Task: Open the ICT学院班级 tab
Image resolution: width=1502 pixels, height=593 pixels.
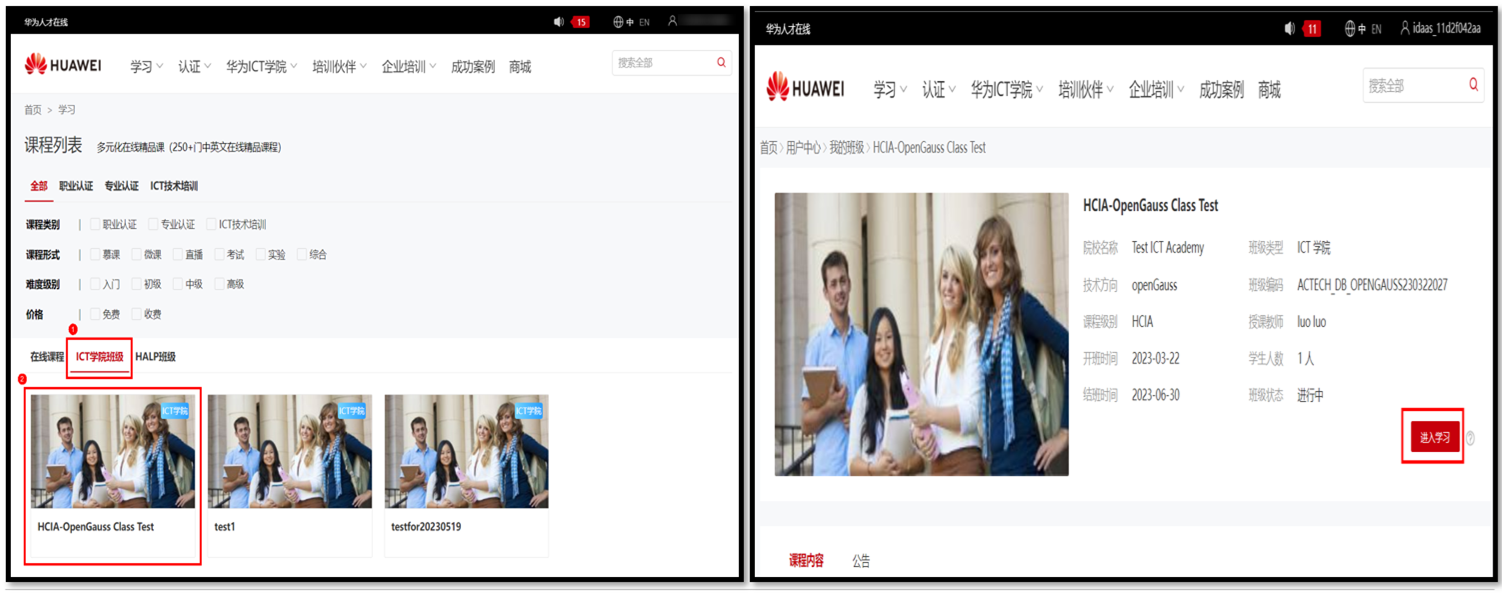Action: 100,356
